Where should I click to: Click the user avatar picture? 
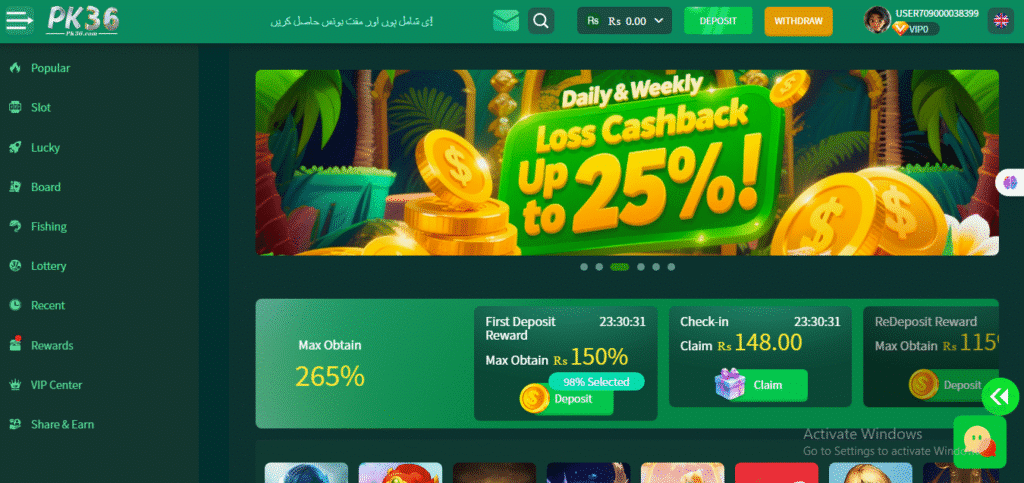click(x=877, y=20)
